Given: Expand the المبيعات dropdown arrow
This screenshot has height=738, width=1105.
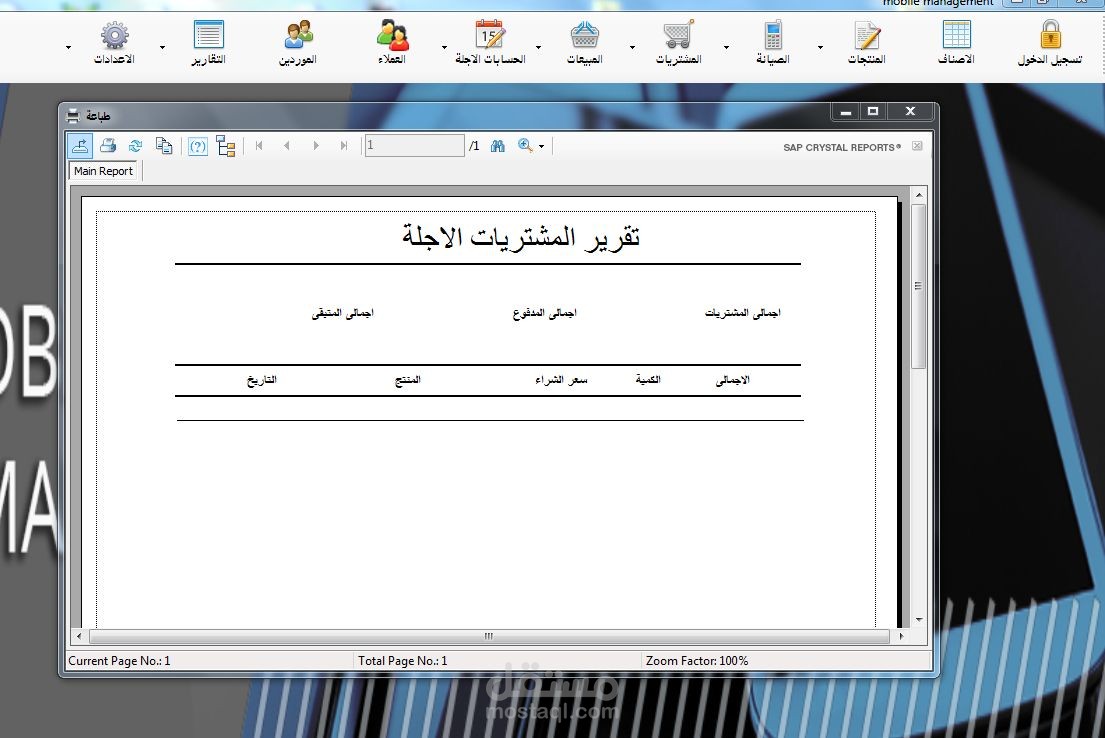Looking at the screenshot, I should pyautogui.click(x=538, y=48).
